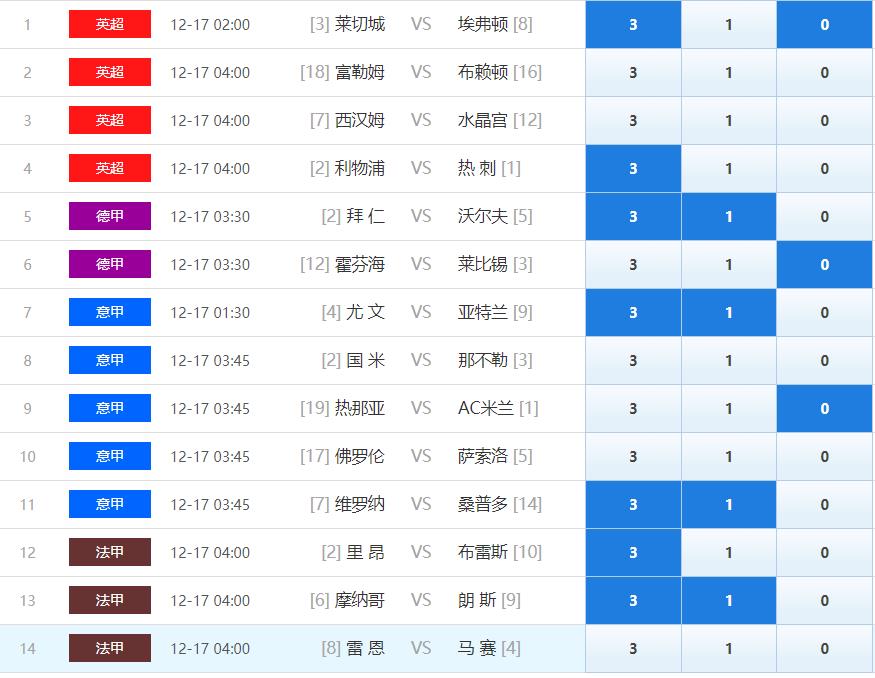
Task: Toggle 3 for 维罗纳 vs 桑普多
Action: 633,504
